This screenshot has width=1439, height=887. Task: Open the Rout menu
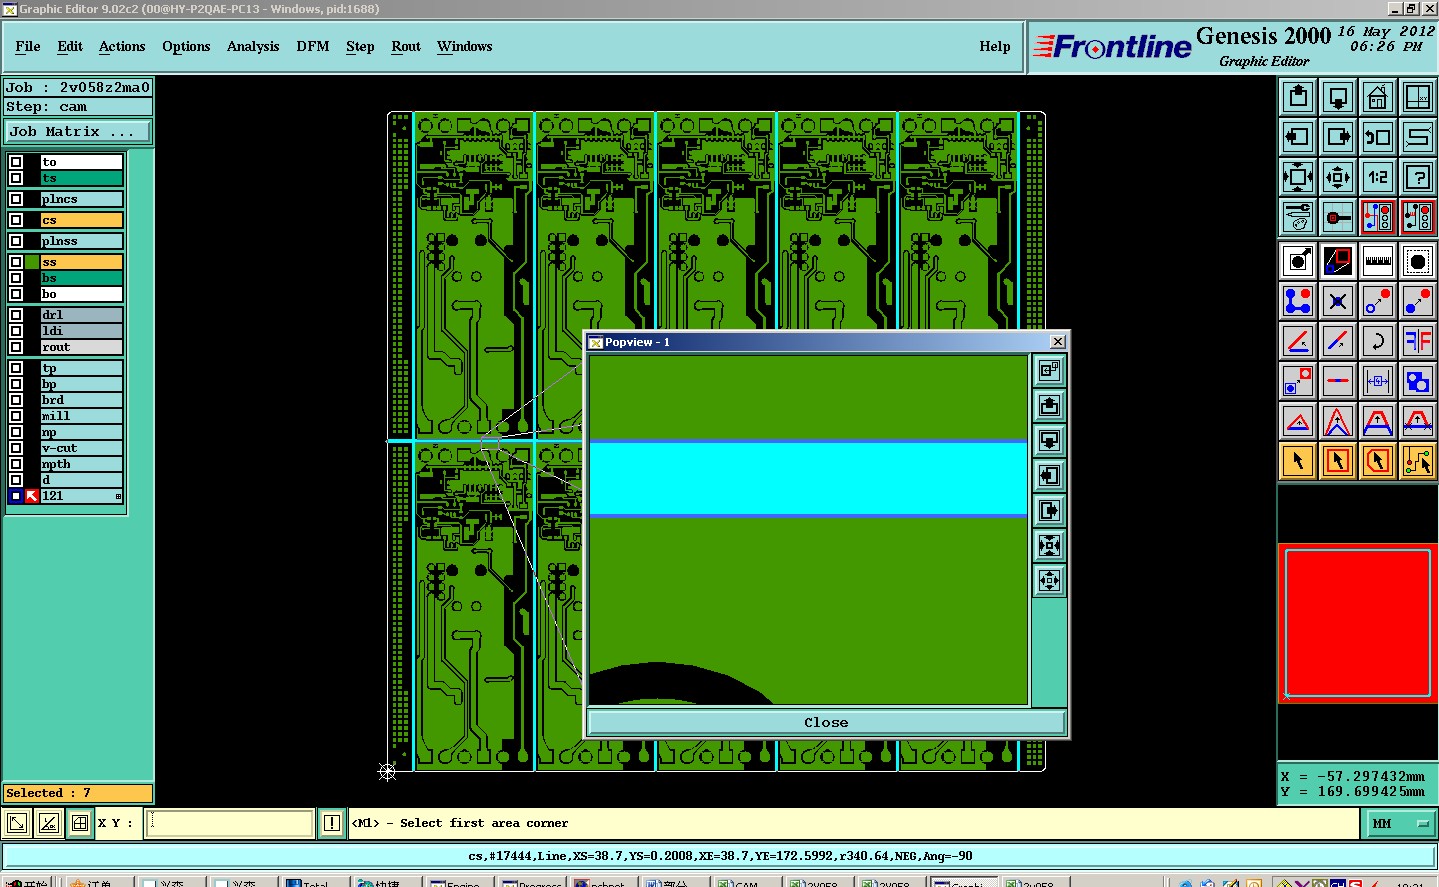click(406, 46)
